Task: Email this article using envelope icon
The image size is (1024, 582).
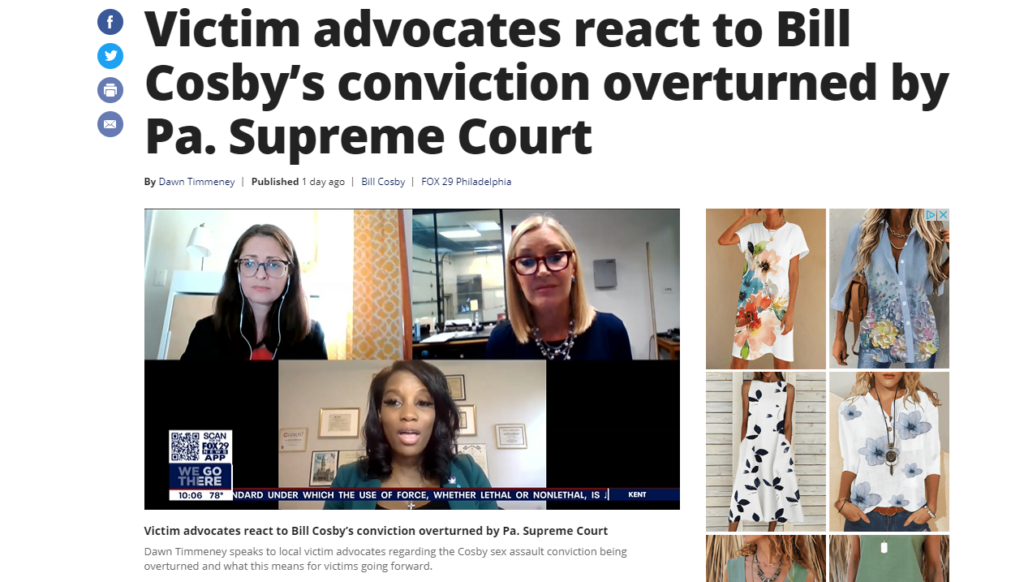Action: [x=110, y=123]
